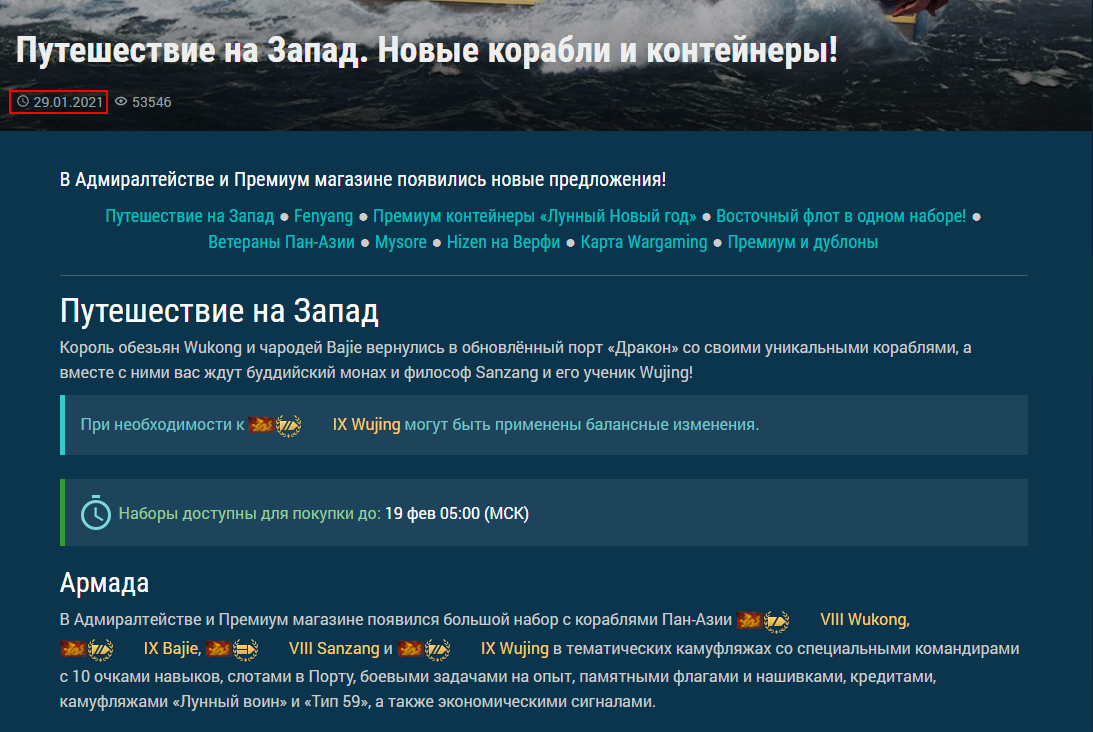Screen dimensions: 1093x732
Task: Click Pan-Asia flag icon before VIII Wukong
Action: [x=749, y=620]
